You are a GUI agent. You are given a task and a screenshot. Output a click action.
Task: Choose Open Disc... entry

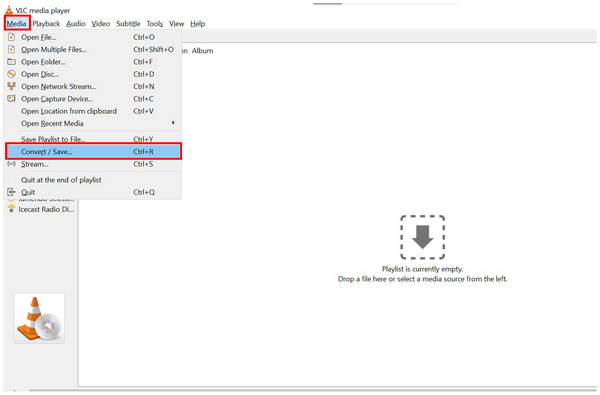click(93, 74)
